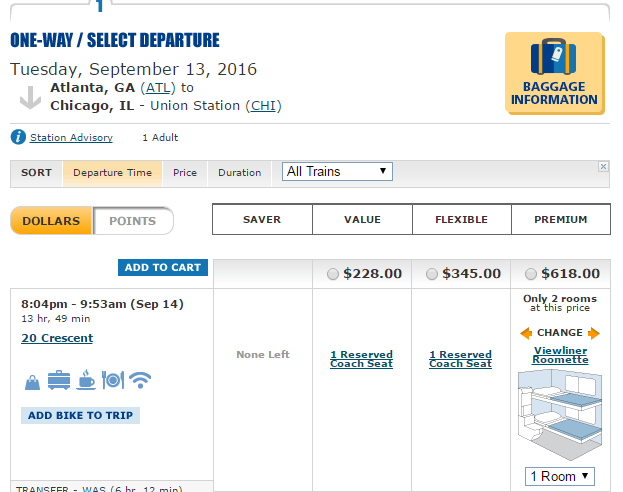Image resolution: width=623 pixels, height=492 pixels.
Task: Click the Wi-Fi amenity icon
Action: (x=140, y=380)
